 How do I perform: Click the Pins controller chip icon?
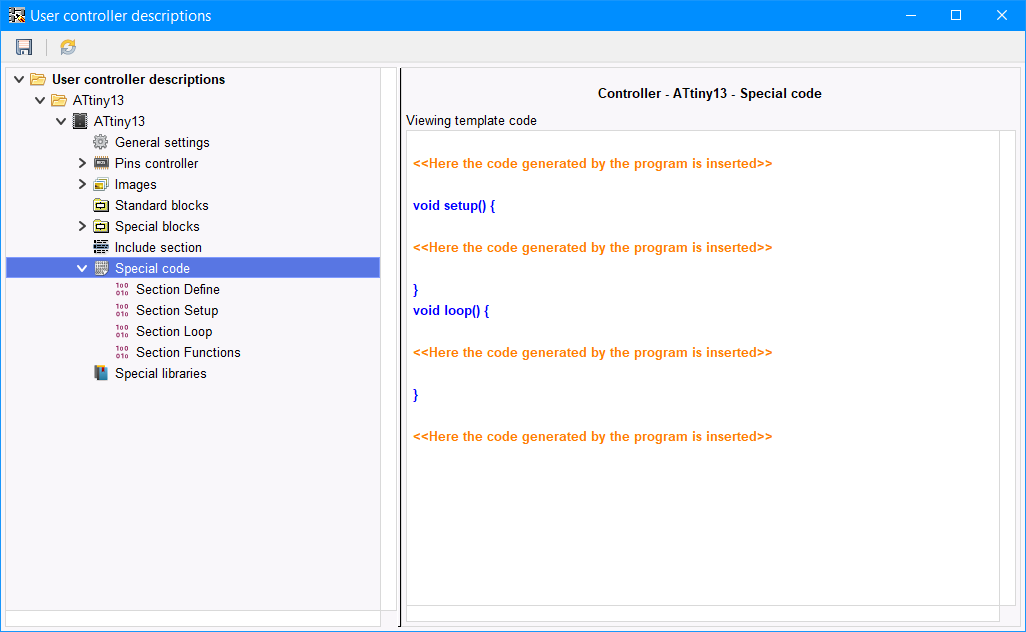pyautogui.click(x=101, y=163)
